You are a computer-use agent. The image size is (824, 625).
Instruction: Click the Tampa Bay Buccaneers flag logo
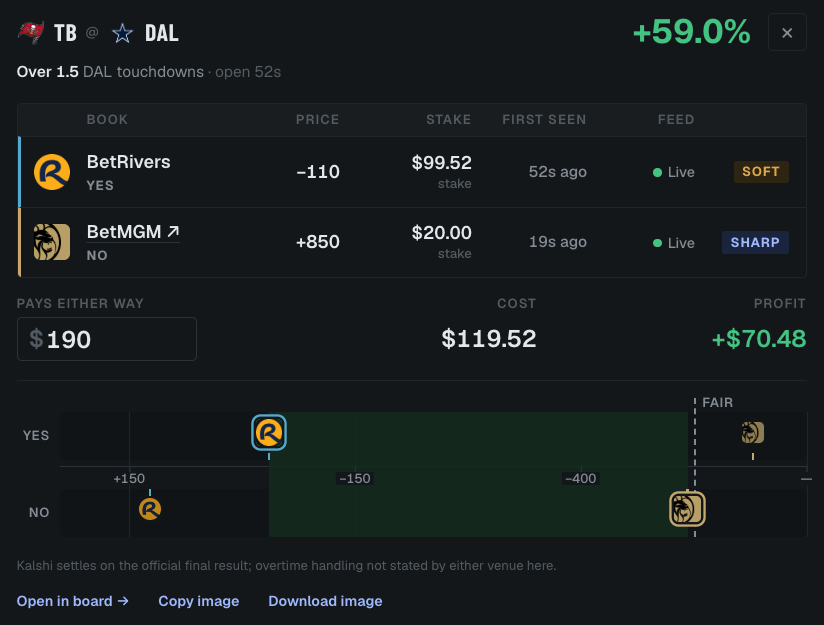pyautogui.click(x=31, y=33)
